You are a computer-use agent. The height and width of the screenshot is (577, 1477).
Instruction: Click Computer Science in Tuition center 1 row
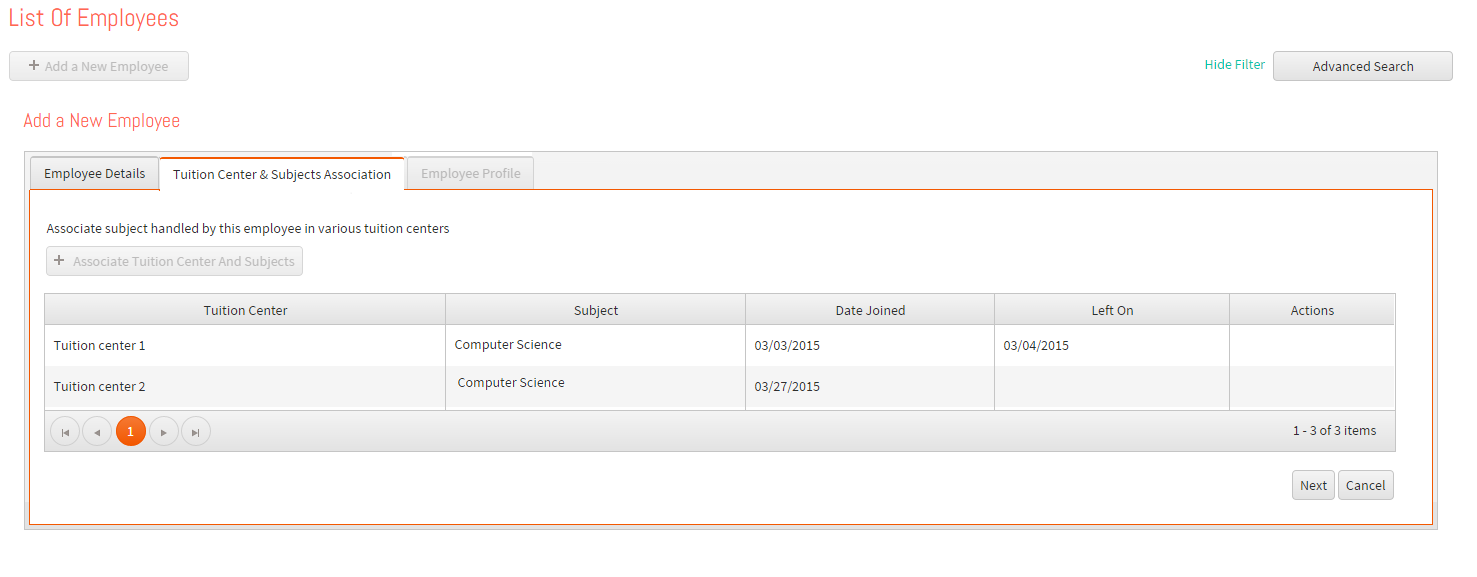(508, 345)
